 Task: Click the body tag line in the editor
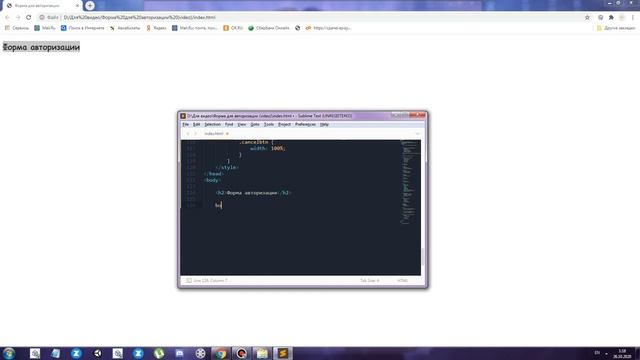point(213,180)
